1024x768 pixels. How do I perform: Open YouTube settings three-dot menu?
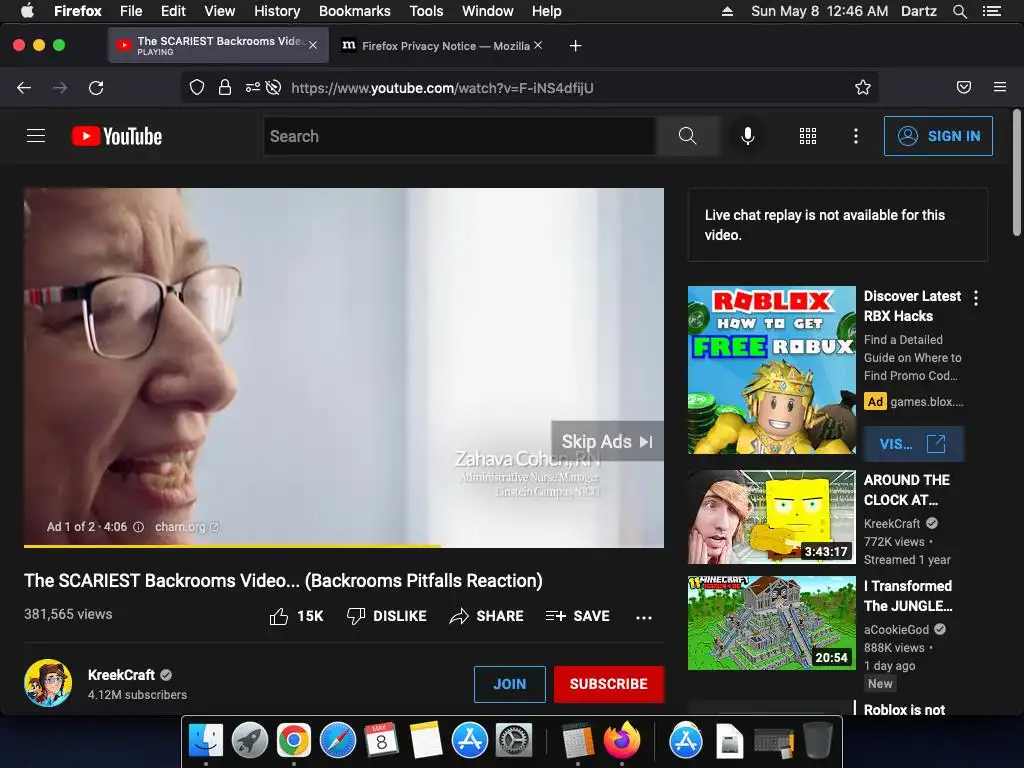pyautogui.click(x=856, y=136)
